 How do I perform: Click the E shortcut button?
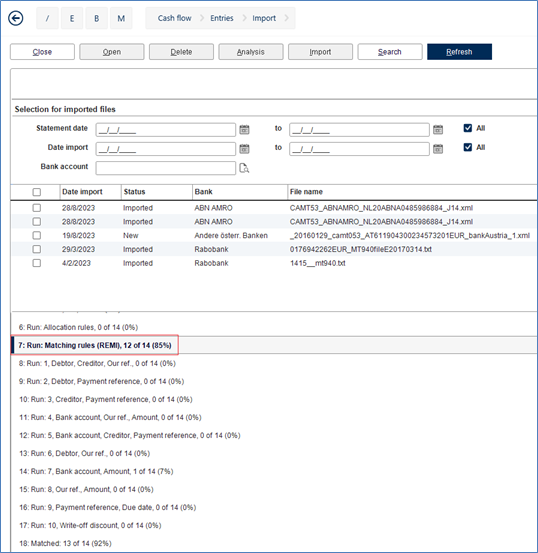[x=72, y=18]
